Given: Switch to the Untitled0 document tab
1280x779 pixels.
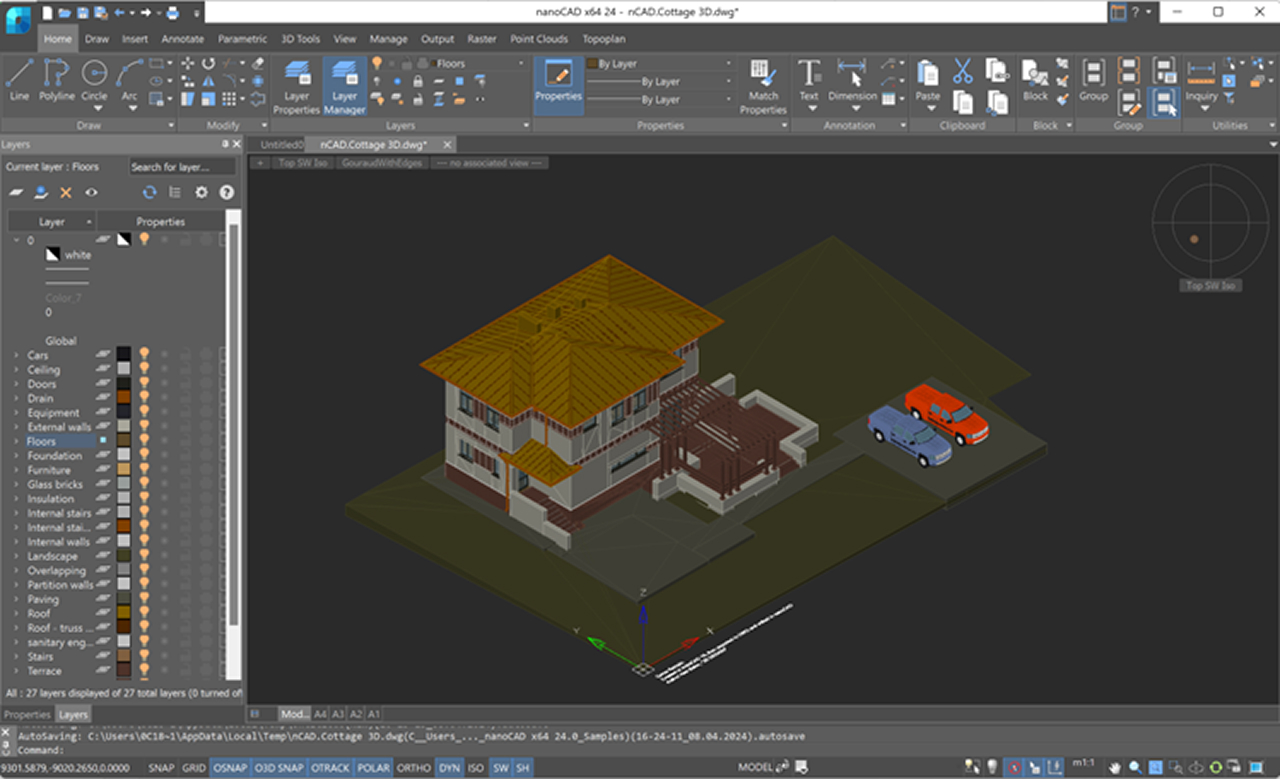Looking at the screenshot, I should [280, 144].
